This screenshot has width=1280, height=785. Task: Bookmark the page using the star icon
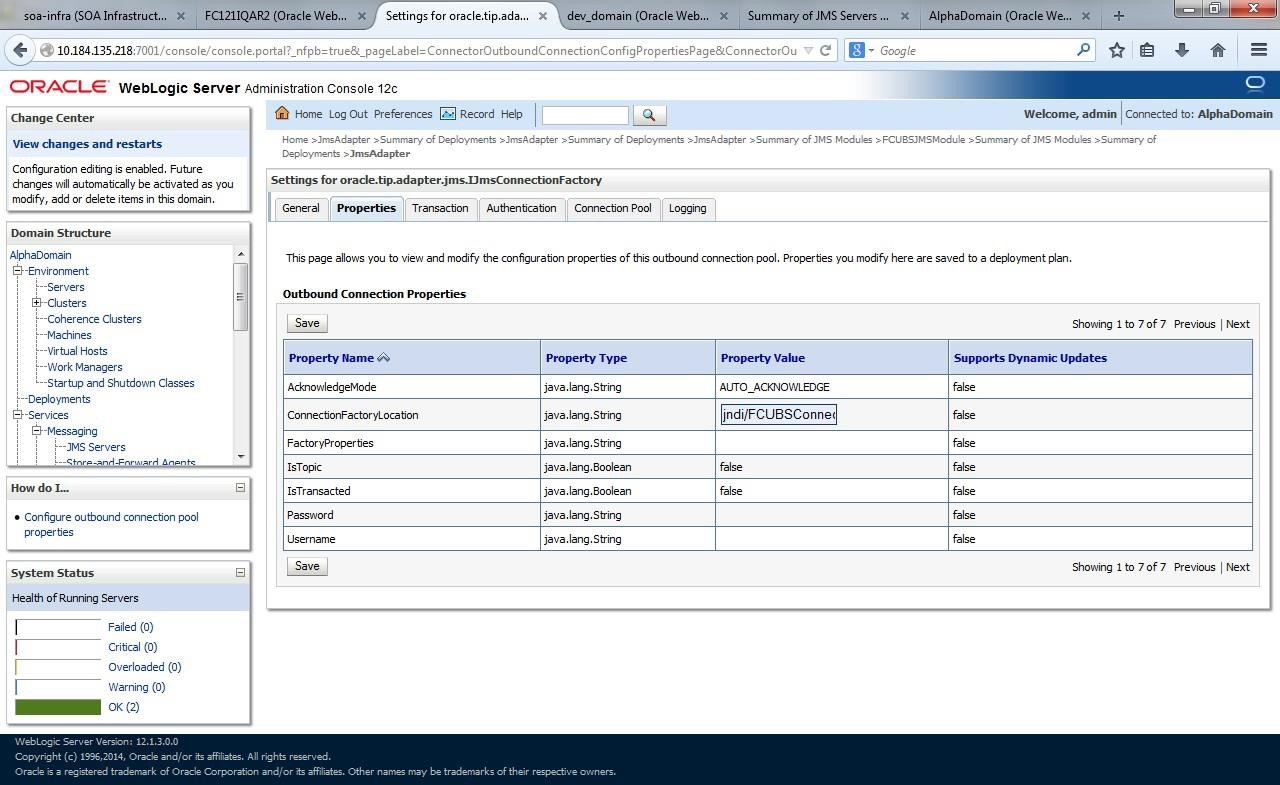[1117, 50]
